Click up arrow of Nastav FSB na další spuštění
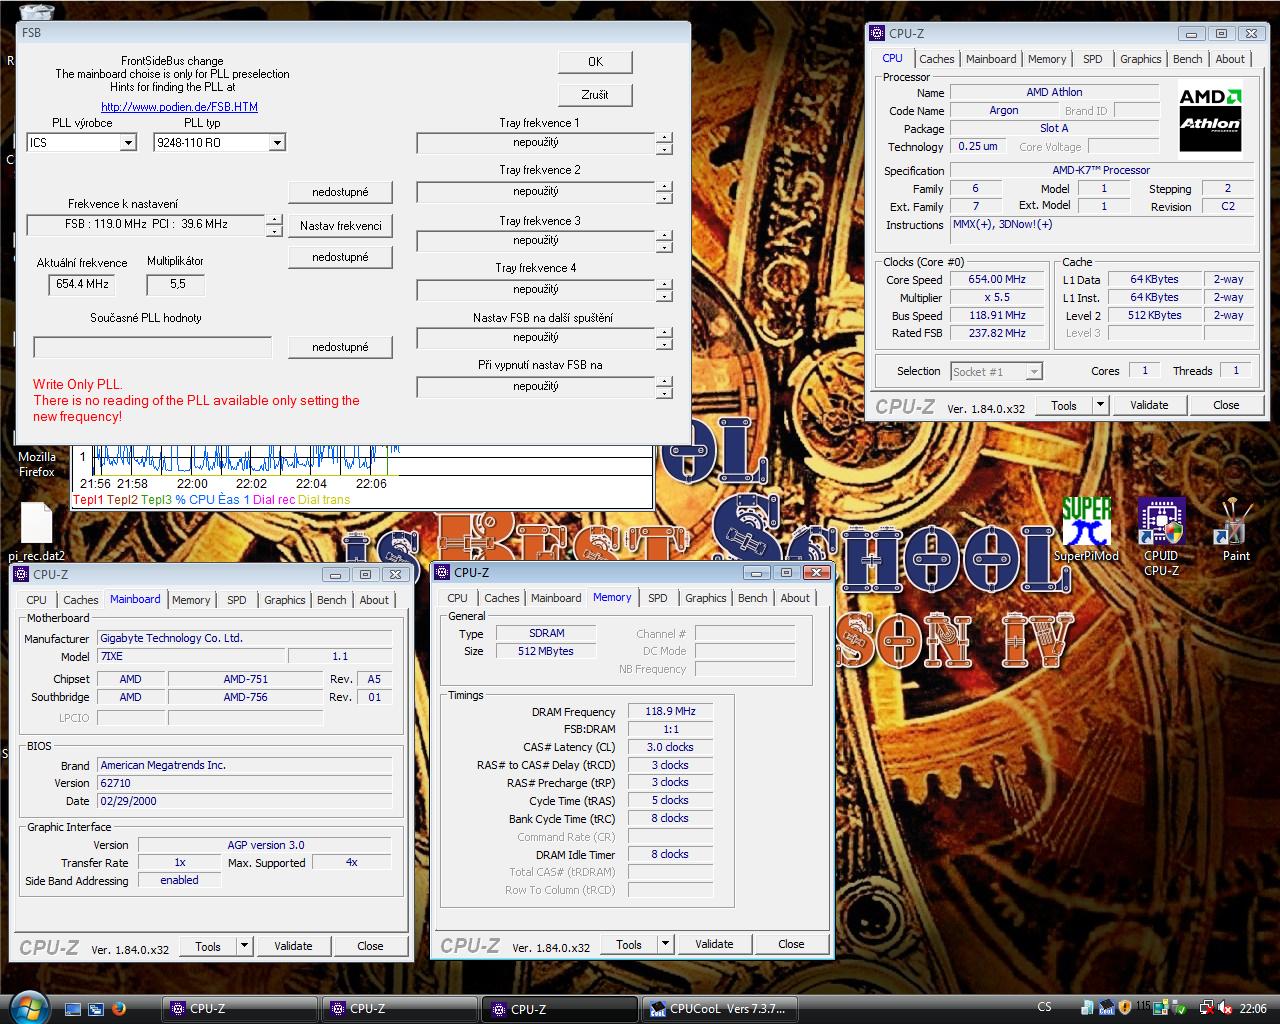 [664, 333]
